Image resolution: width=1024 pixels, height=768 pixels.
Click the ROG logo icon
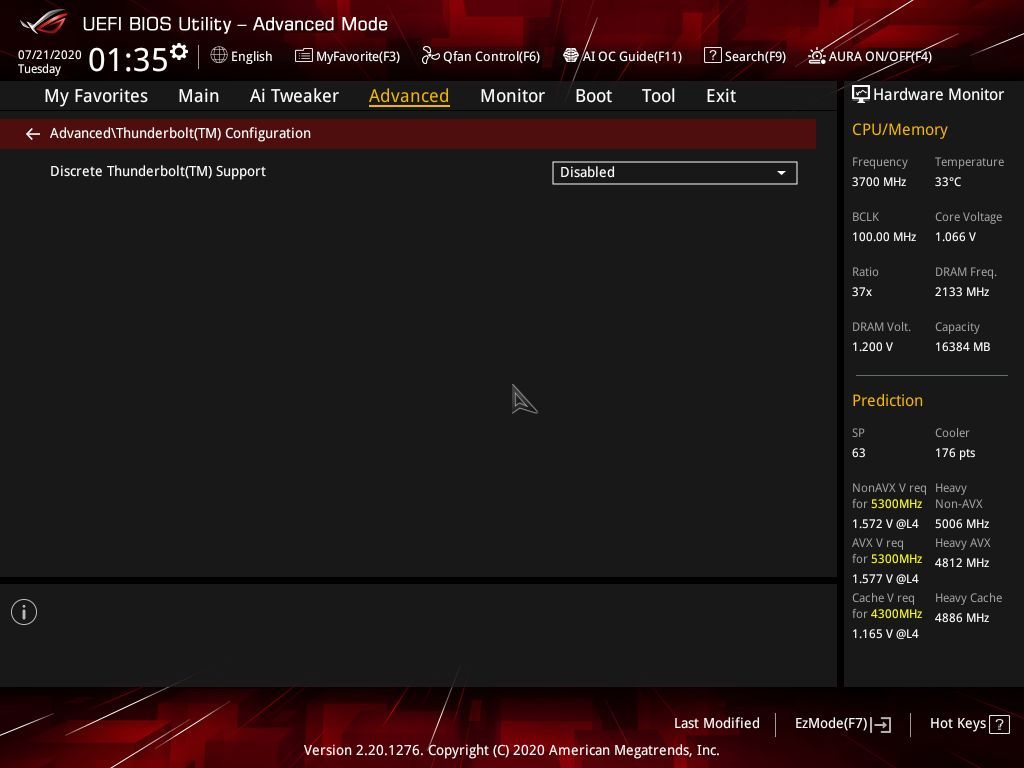point(44,22)
